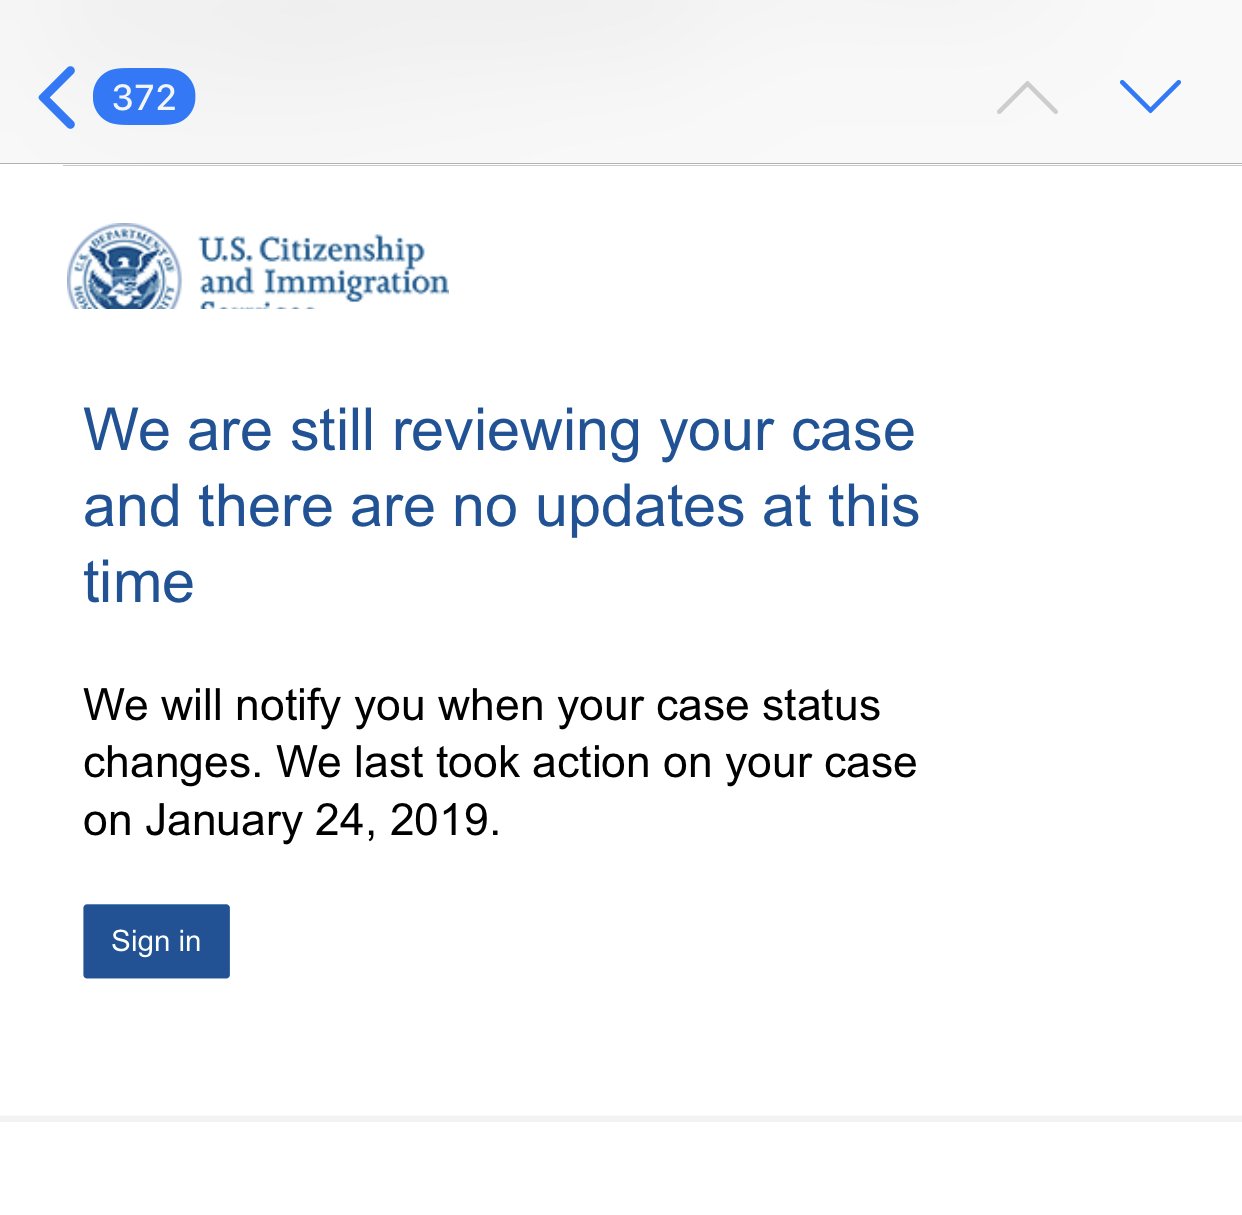
Task: Click the 'U.S. Citizenship' logo text
Action: (x=311, y=248)
